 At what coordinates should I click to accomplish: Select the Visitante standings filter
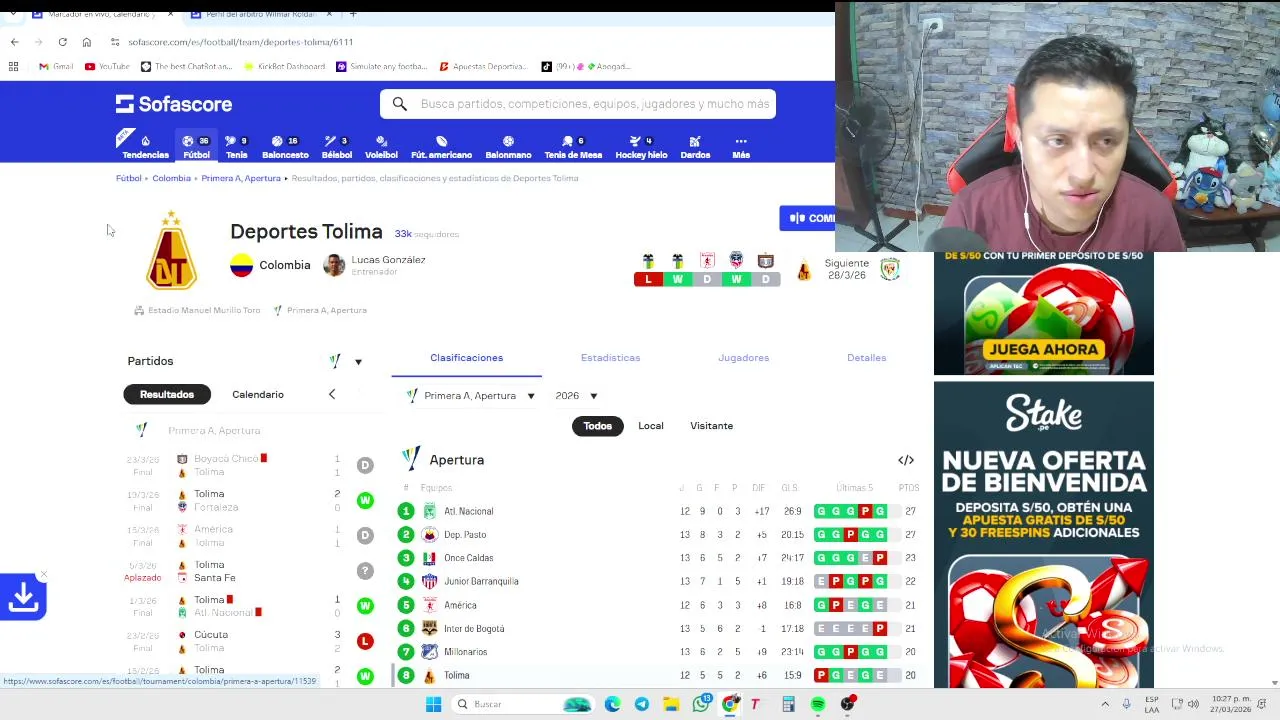(x=711, y=426)
